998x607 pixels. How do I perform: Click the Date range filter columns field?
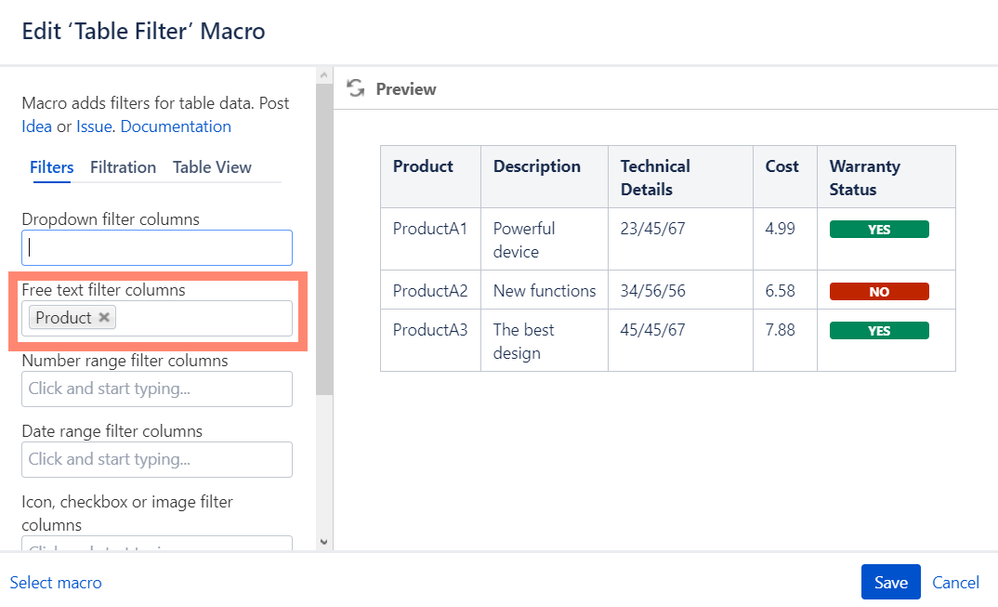[x=157, y=460]
